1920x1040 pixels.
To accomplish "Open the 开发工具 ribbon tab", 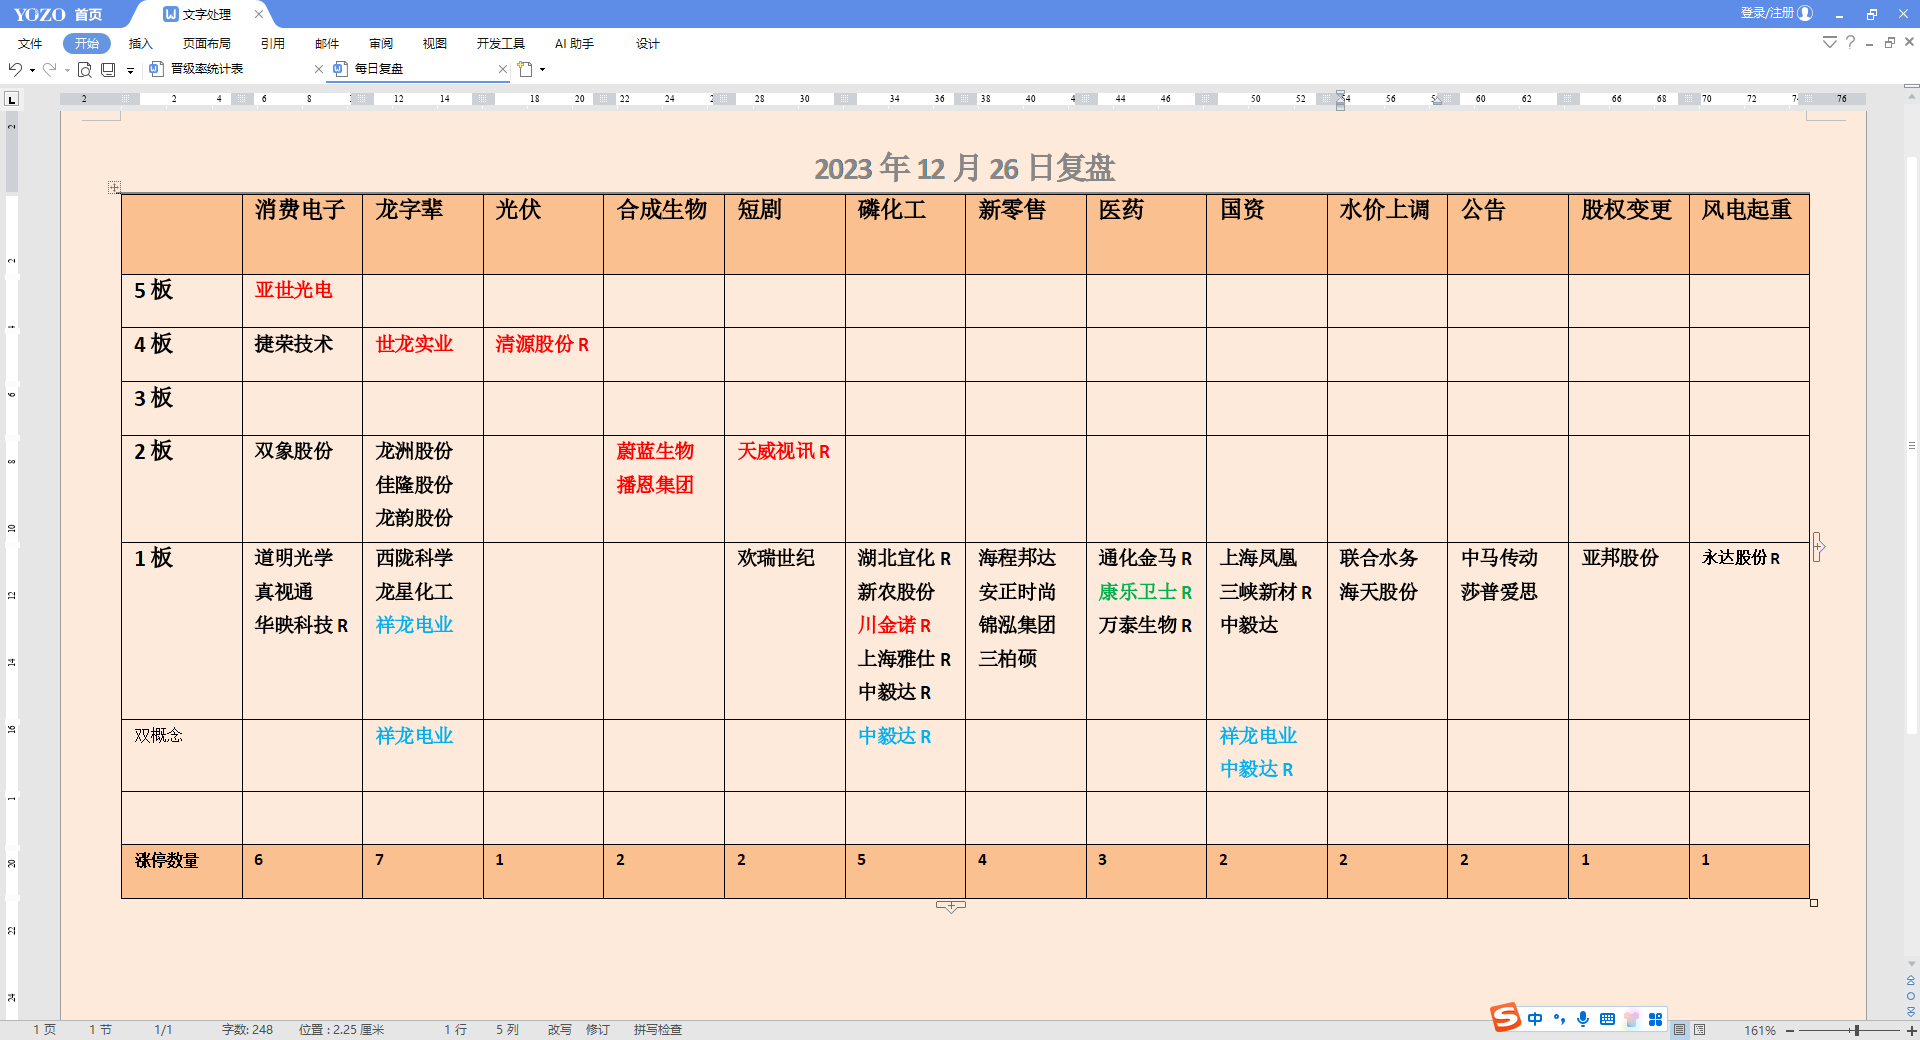I will point(500,43).
